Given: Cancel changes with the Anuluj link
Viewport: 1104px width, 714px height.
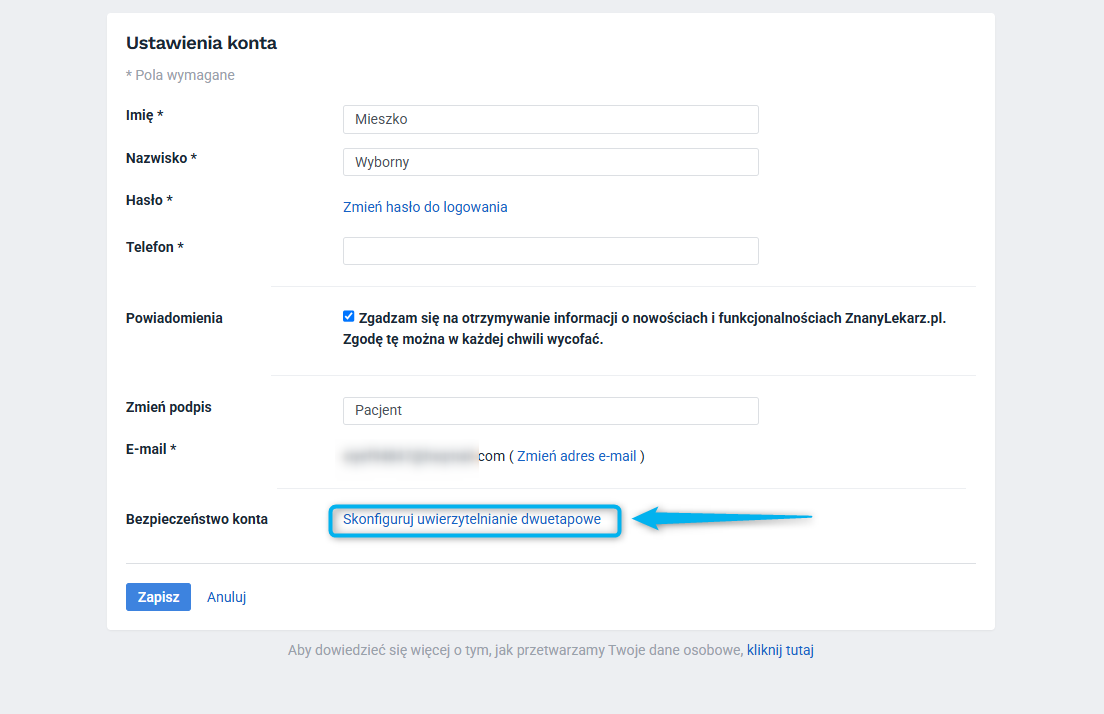Looking at the screenshot, I should [226, 596].
